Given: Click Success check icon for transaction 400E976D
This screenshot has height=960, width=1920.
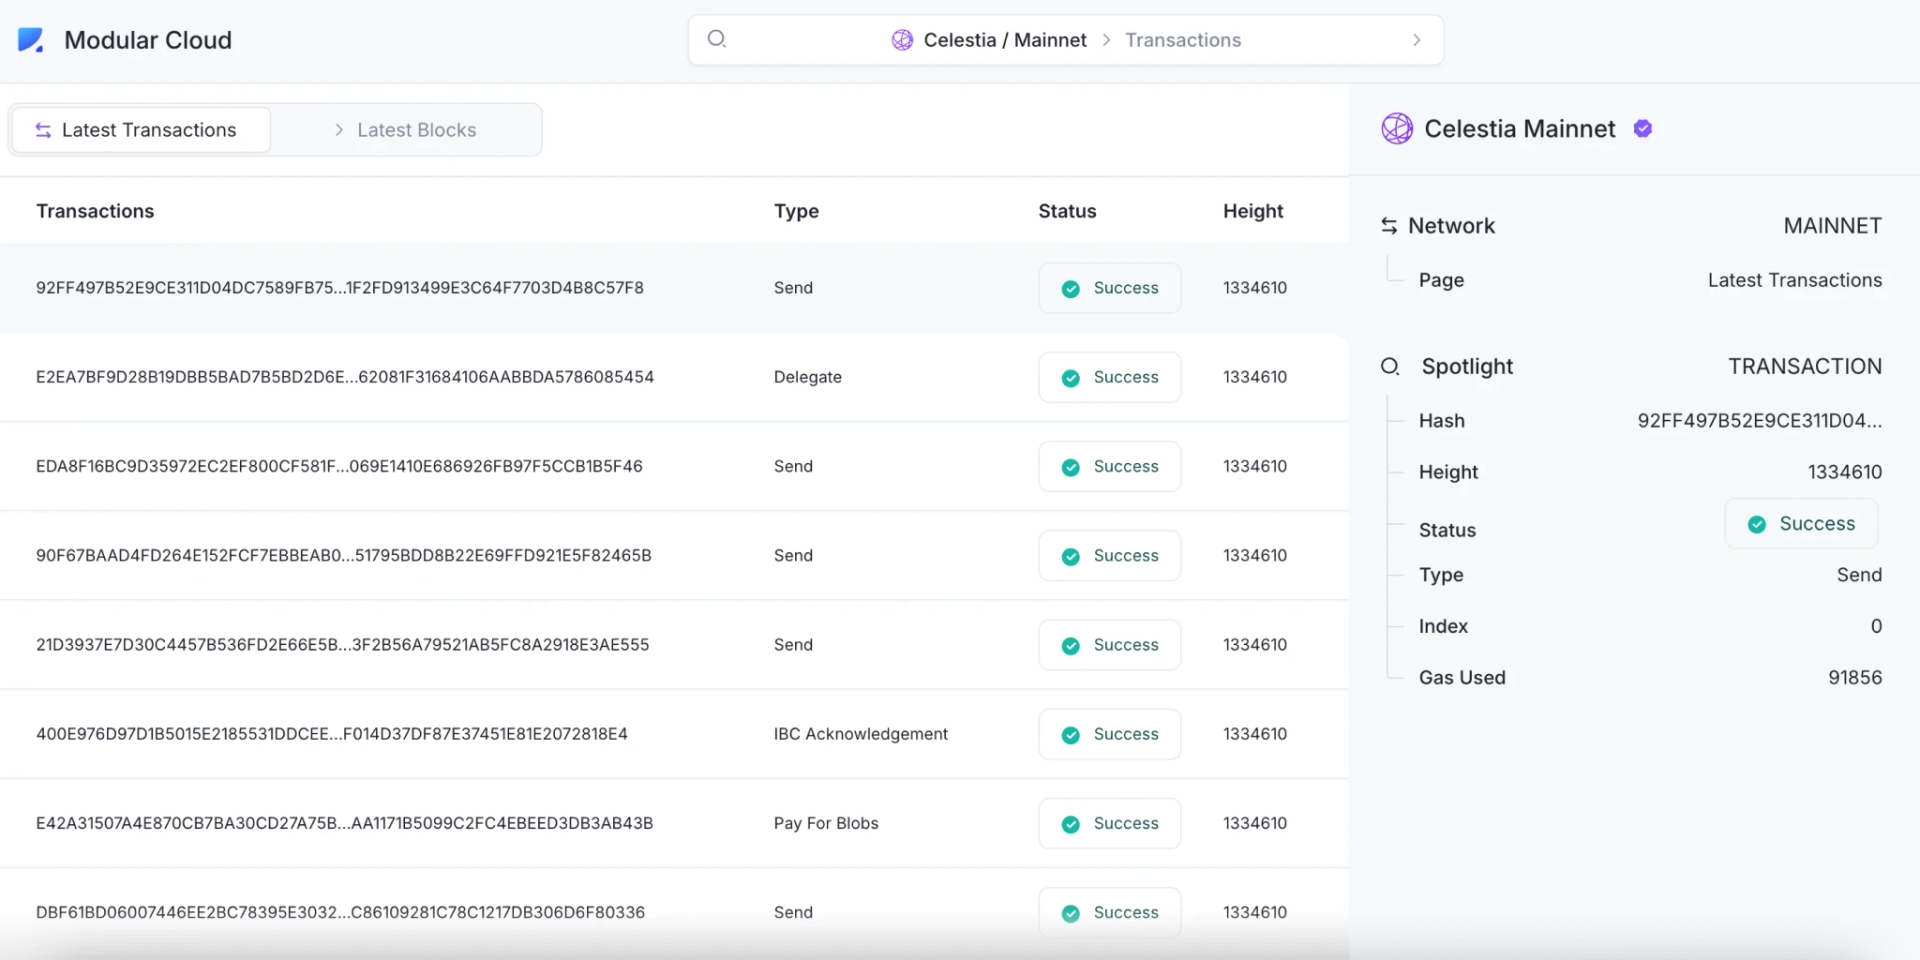Looking at the screenshot, I should [x=1070, y=735].
